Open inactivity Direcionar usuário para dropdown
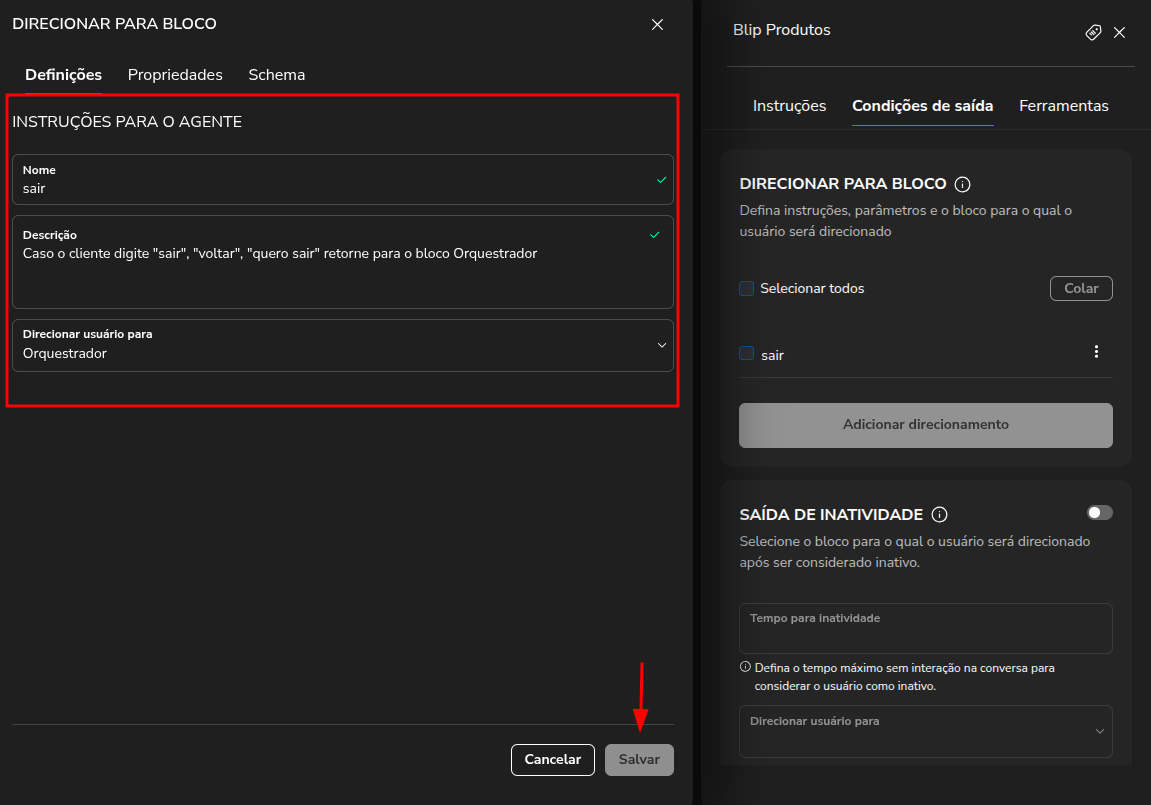The width and height of the screenshot is (1151, 805). [x=925, y=731]
